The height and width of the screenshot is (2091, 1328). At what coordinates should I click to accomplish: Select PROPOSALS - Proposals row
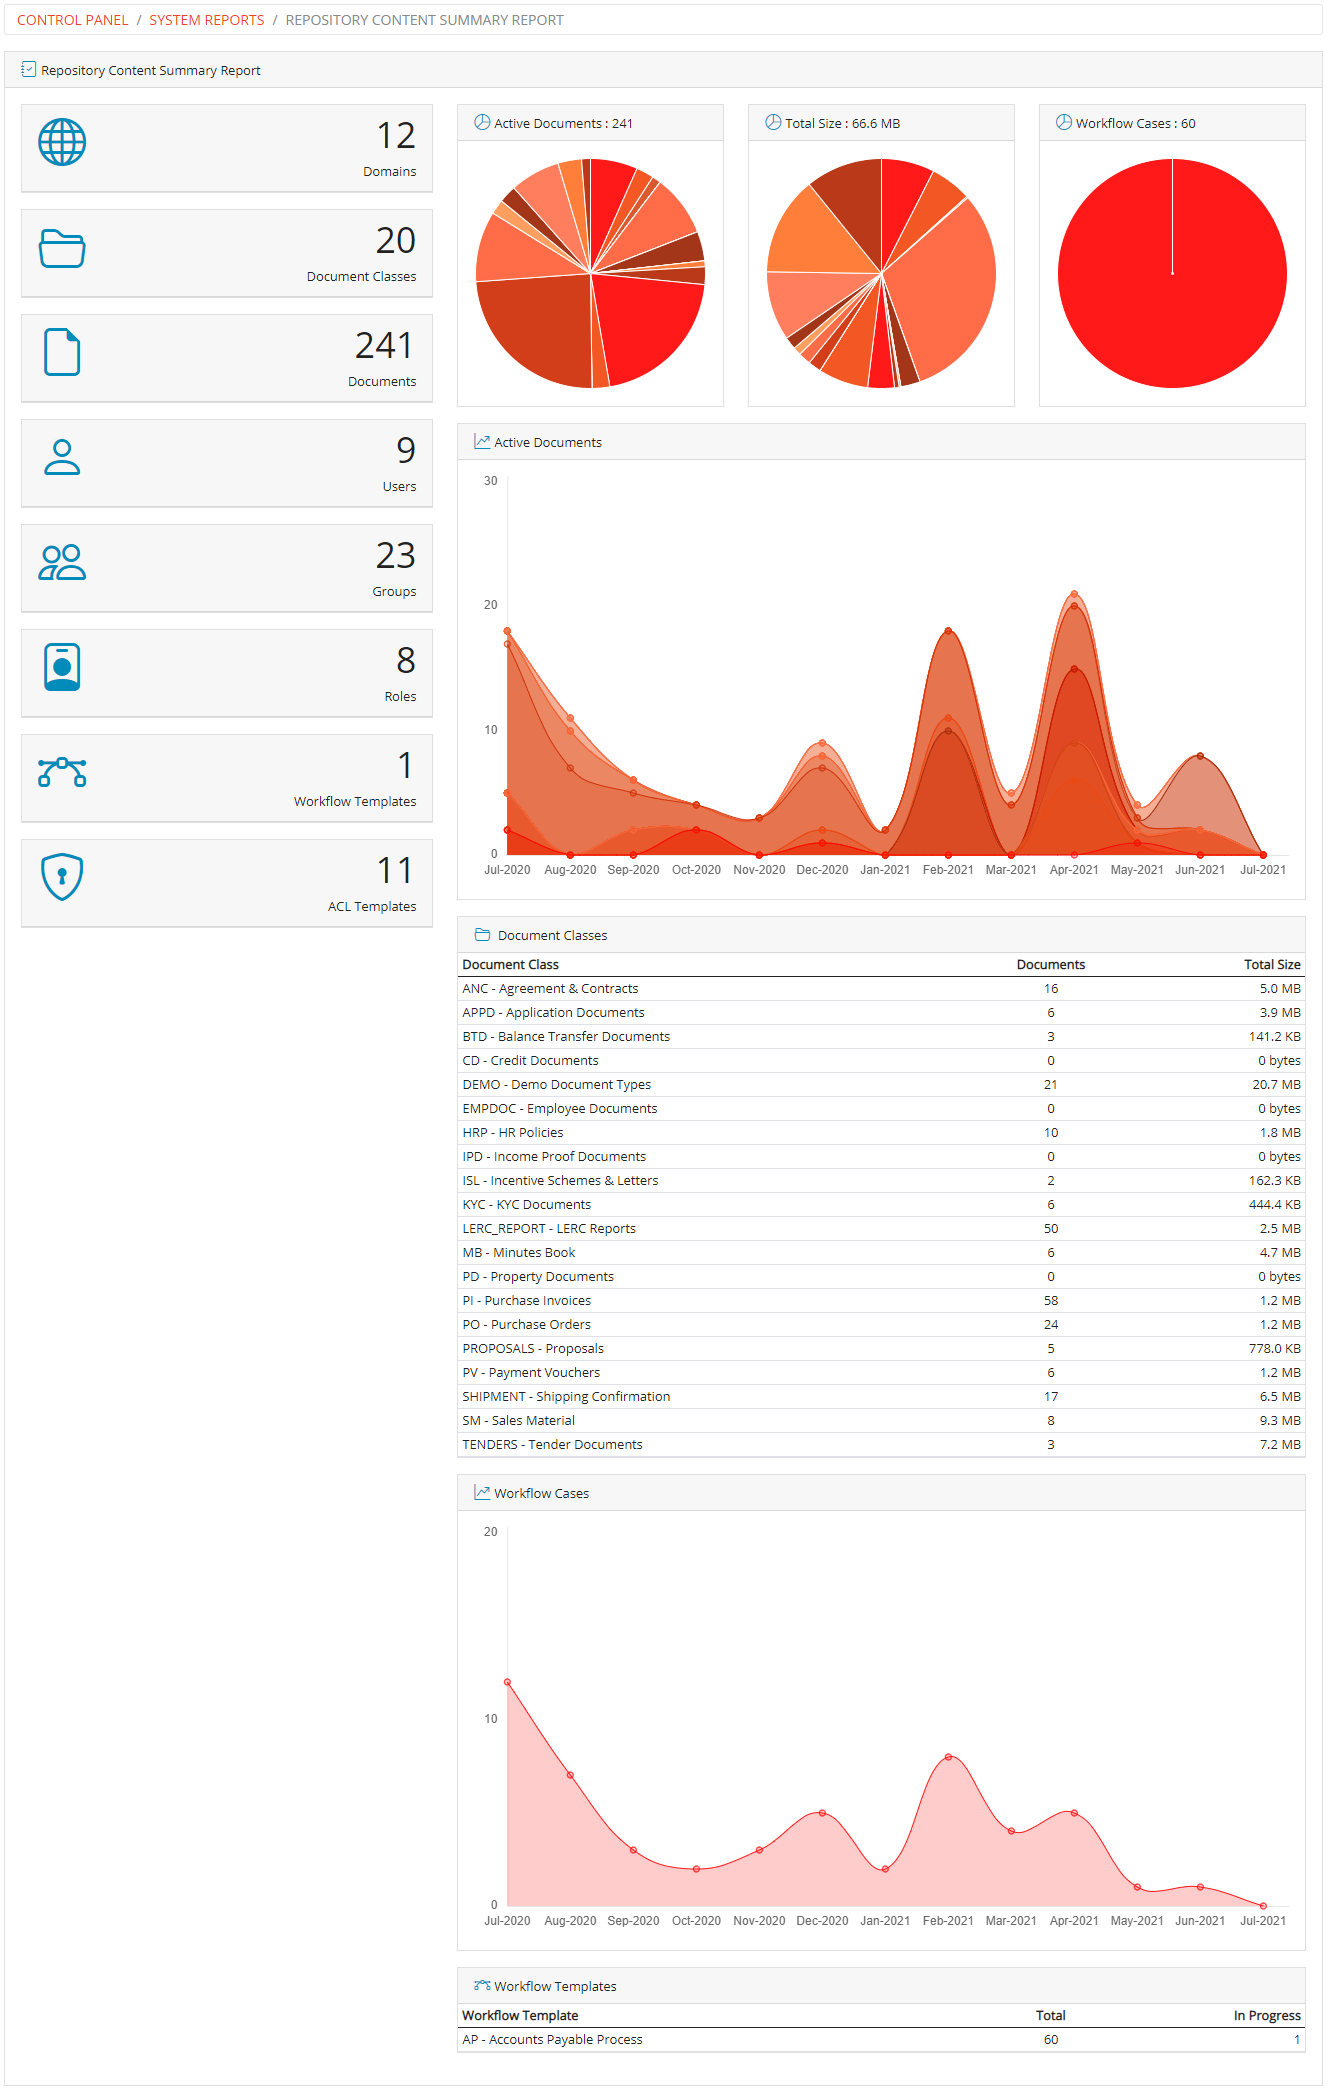pos(881,1348)
